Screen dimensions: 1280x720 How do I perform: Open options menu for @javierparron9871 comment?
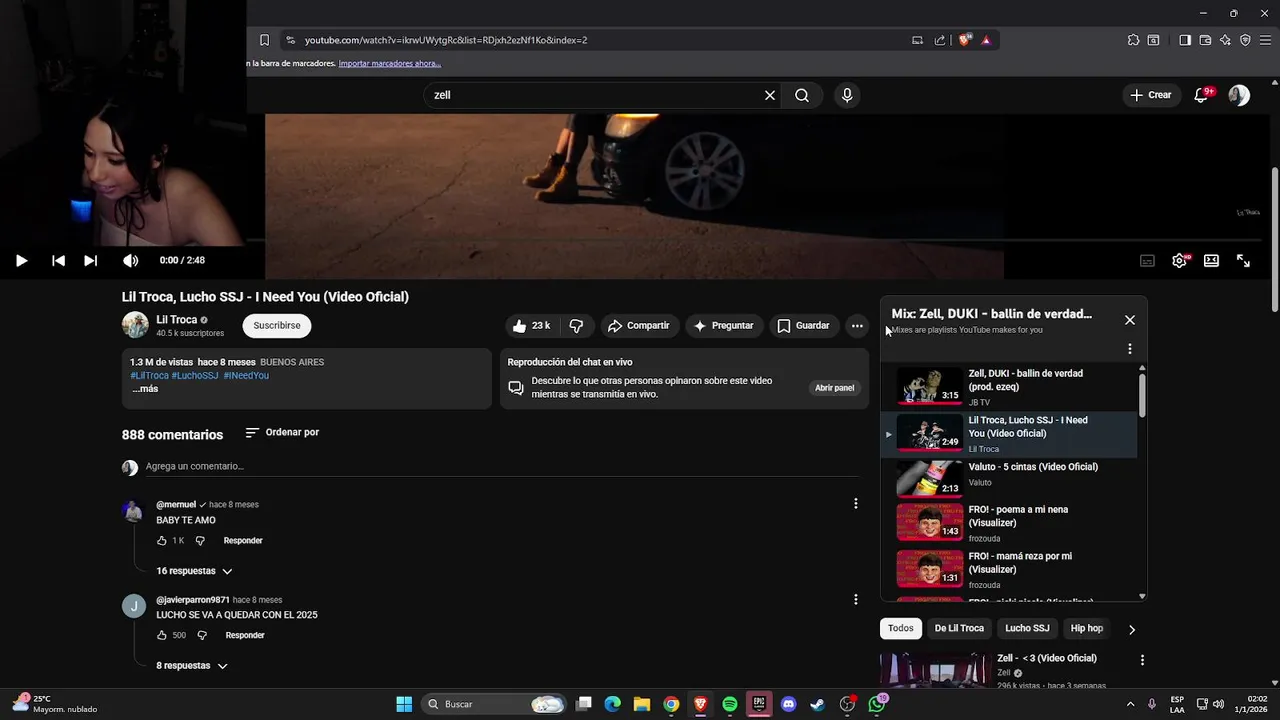tap(855, 599)
